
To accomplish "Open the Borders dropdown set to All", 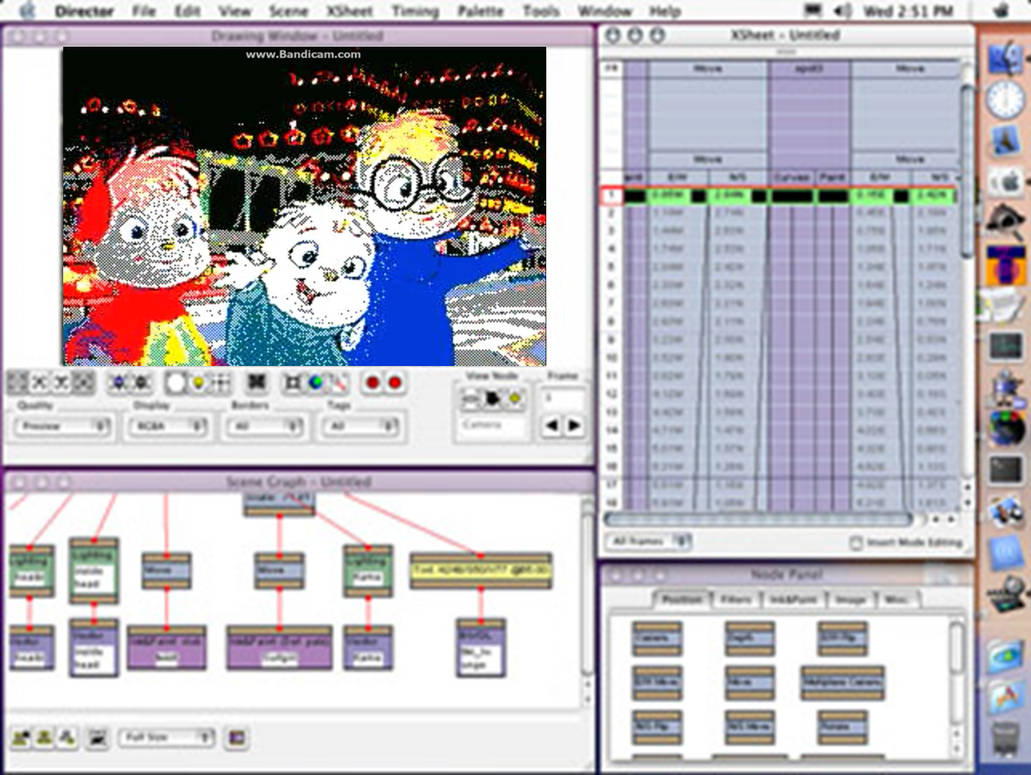I will tap(264, 426).
